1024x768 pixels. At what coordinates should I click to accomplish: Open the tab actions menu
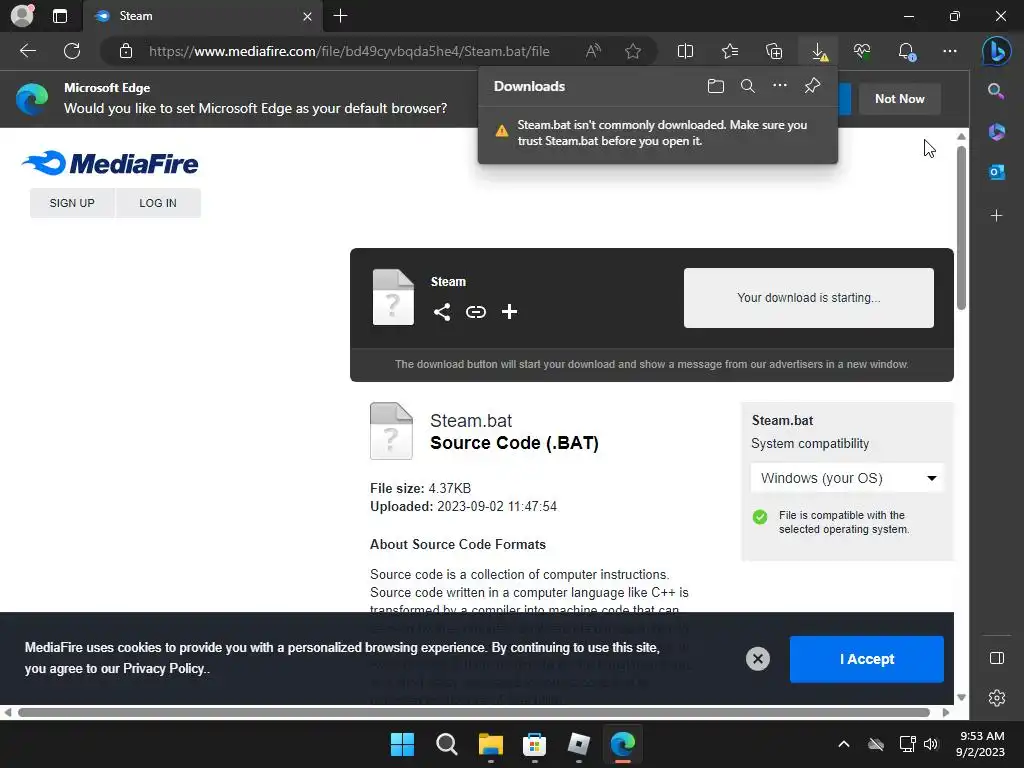59,16
